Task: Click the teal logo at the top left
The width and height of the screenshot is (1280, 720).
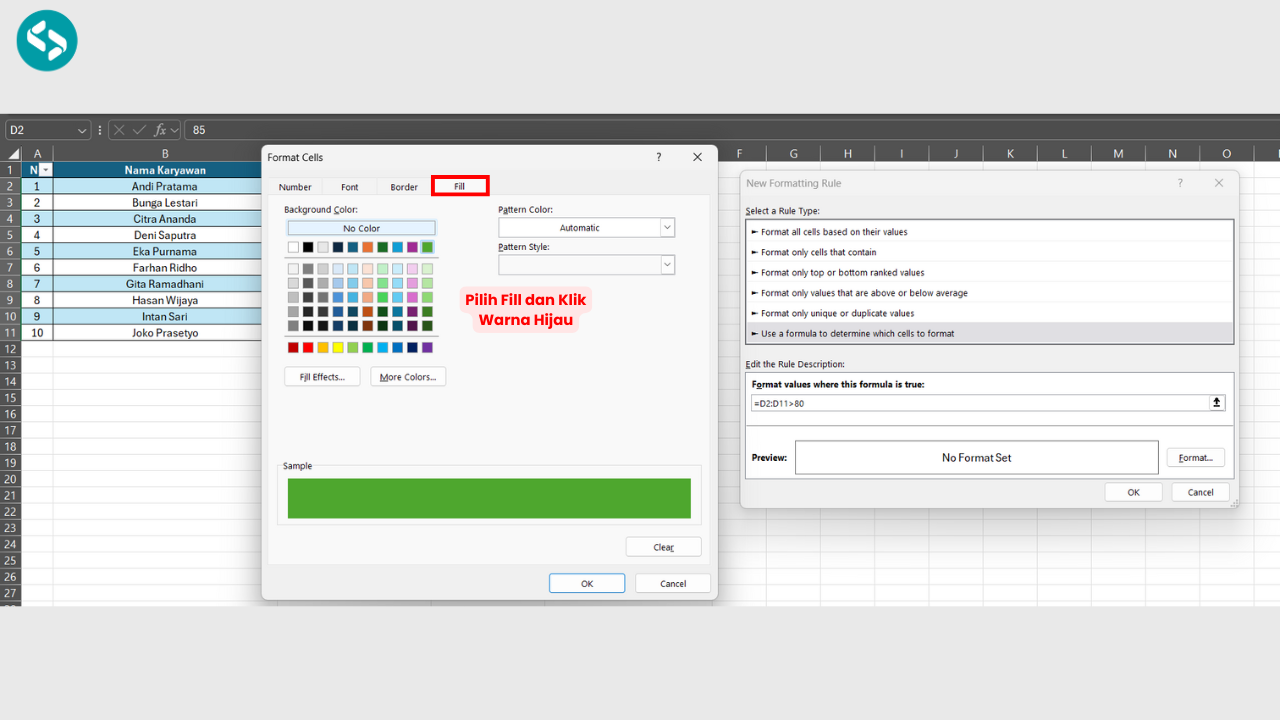Action: [x=47, y=41]
